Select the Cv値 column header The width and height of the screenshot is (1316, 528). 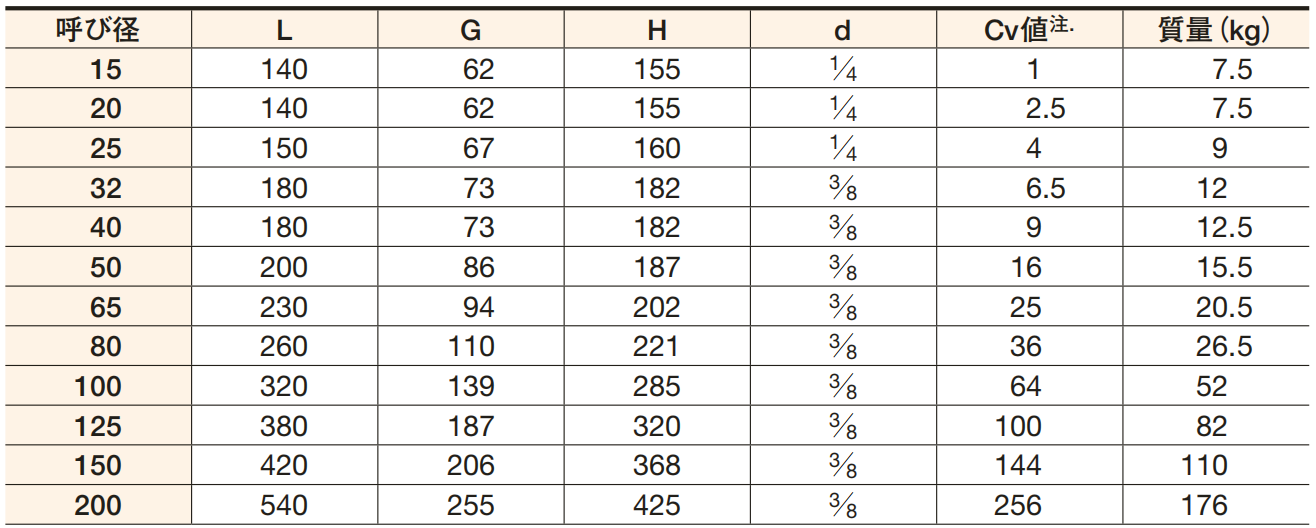point(1030,30)
